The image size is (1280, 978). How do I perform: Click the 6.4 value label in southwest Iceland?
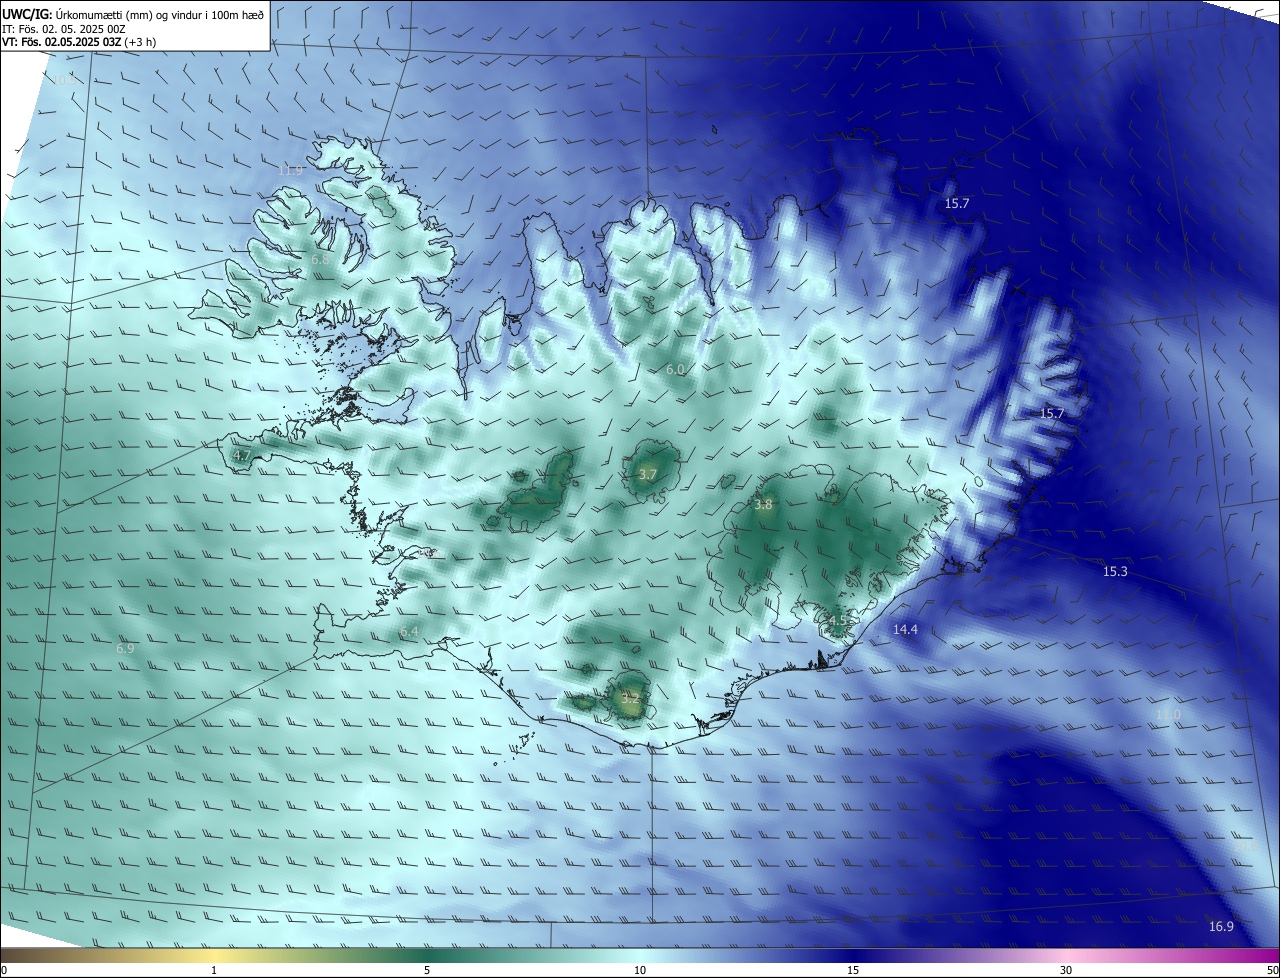(x=409, y=632)
